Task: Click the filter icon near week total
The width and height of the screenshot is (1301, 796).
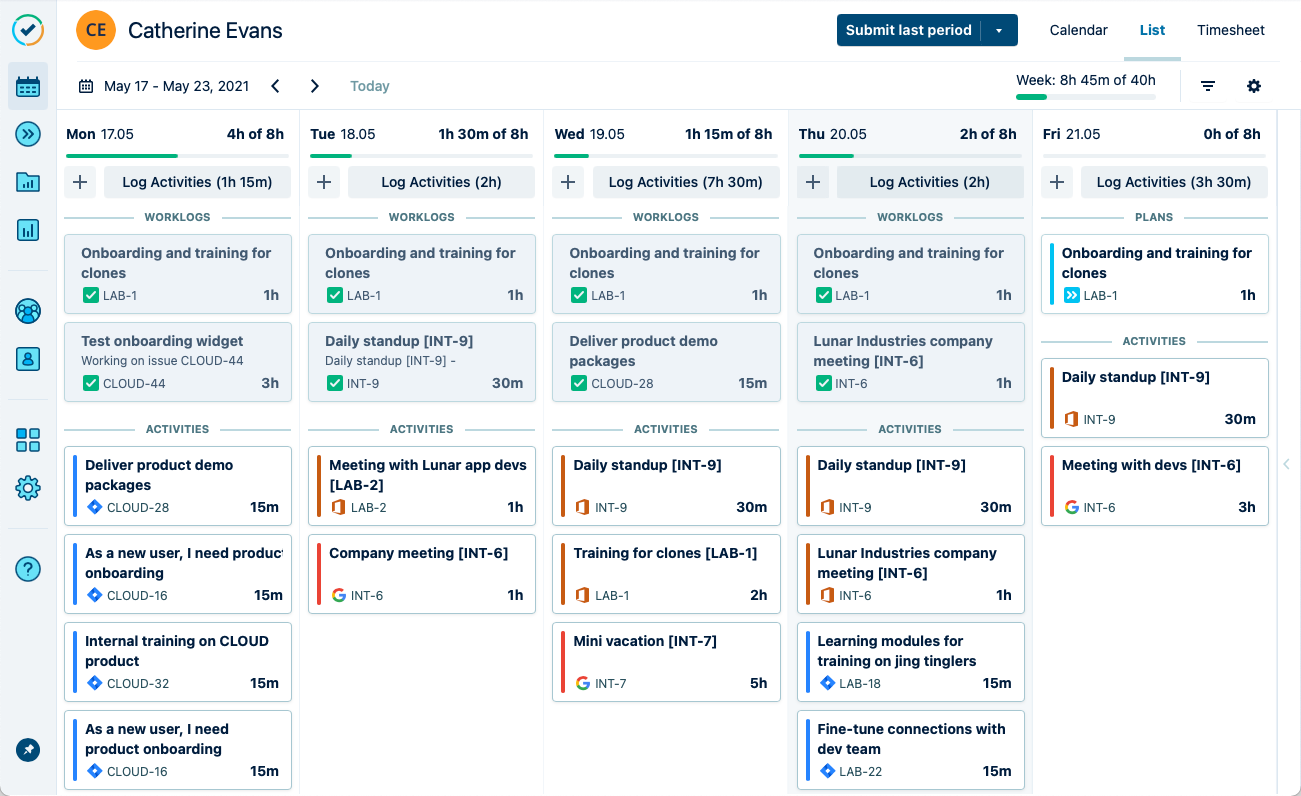Action: point(1208,86)
